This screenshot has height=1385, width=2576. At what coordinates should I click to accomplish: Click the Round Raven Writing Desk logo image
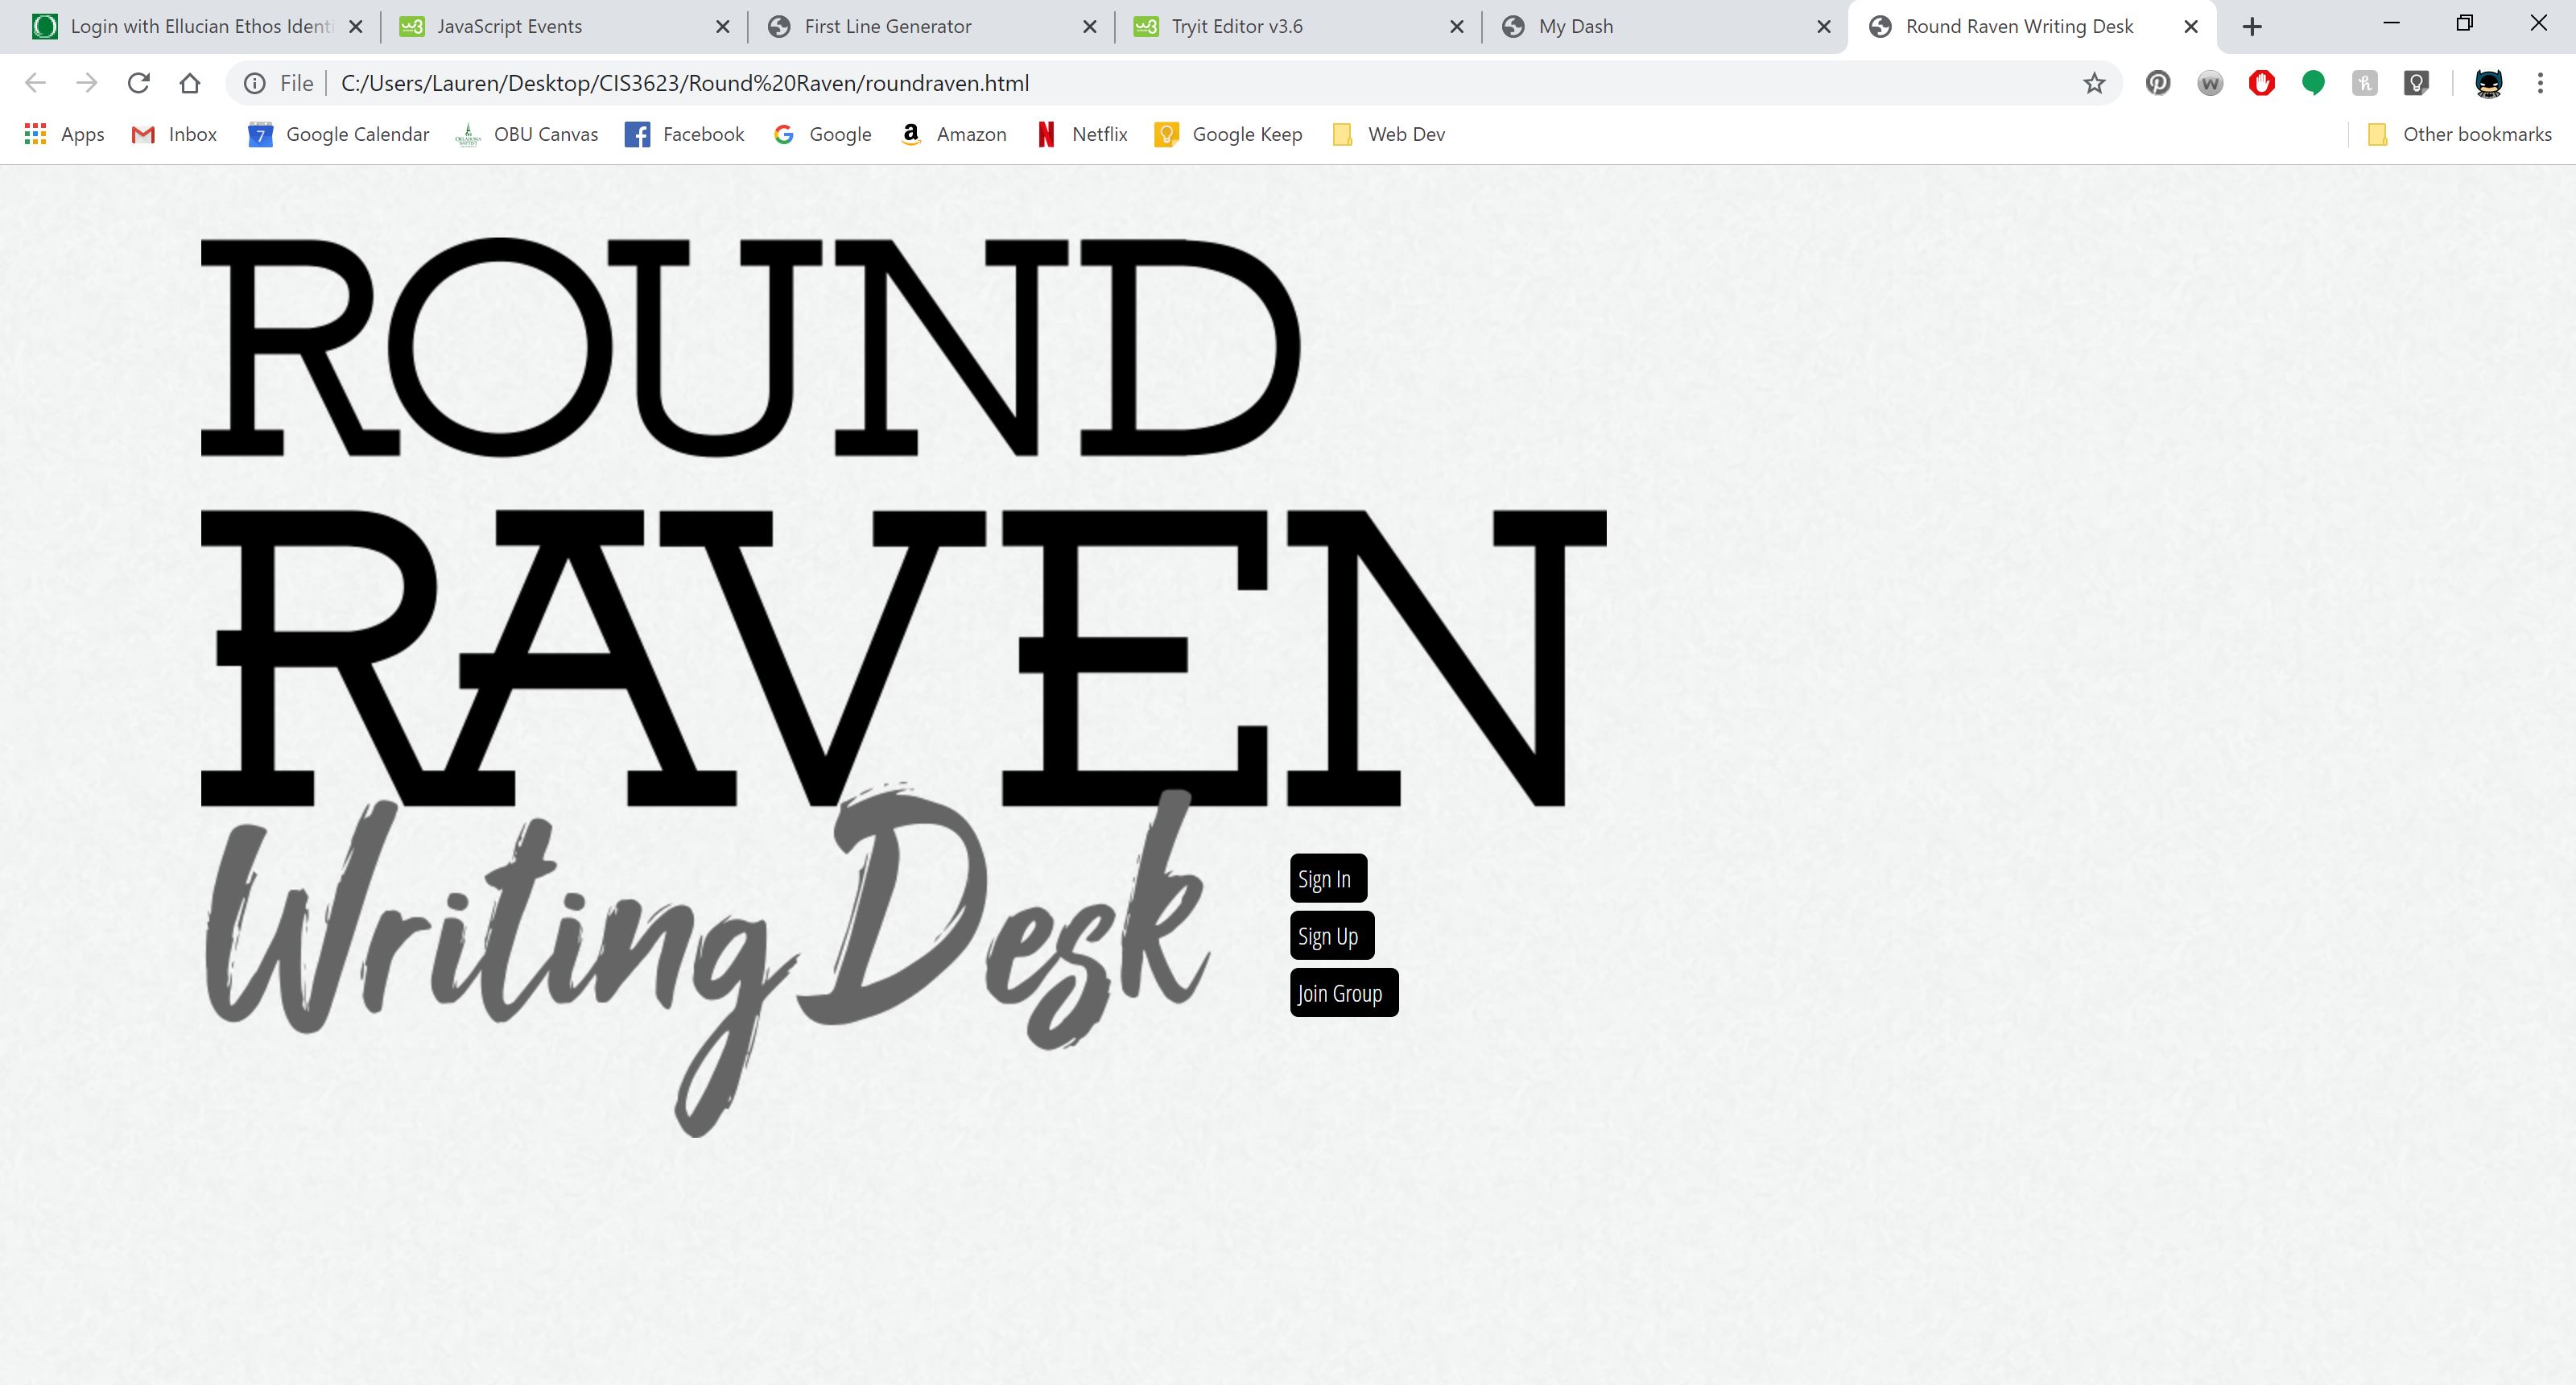[904, 687]
